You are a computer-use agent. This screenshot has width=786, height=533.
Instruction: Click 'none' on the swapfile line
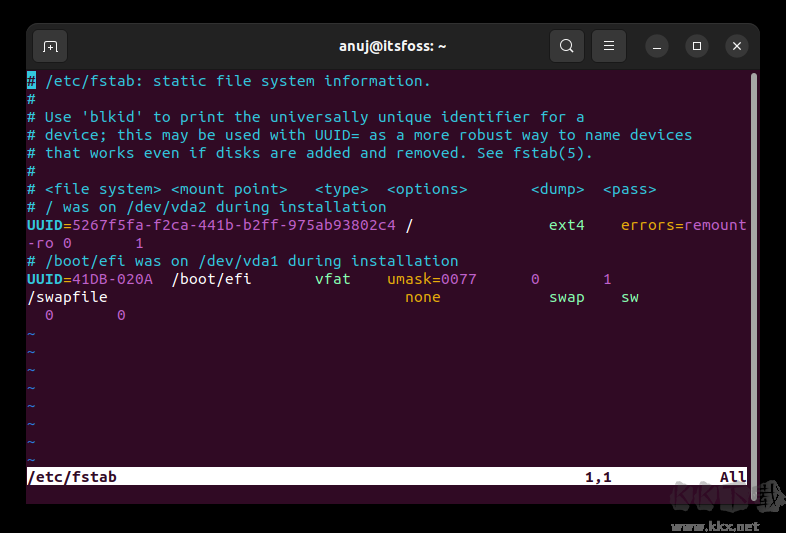coord(423,297)
